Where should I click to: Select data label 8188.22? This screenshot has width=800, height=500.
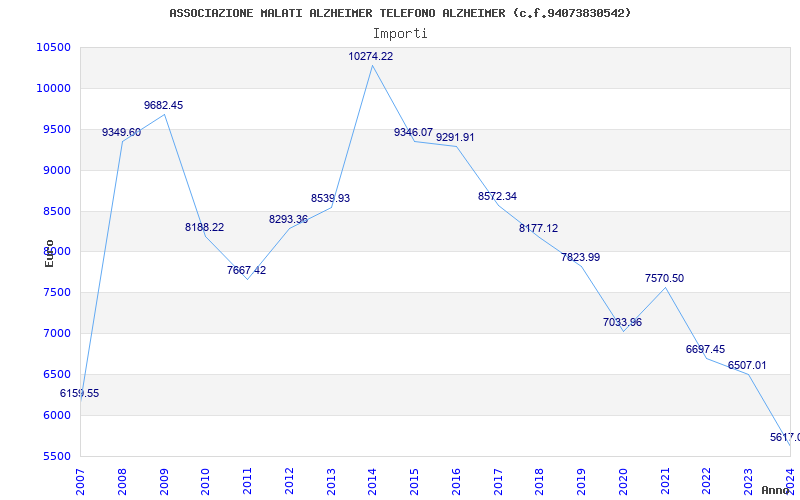pyautogui.click(x=204, y=228)
